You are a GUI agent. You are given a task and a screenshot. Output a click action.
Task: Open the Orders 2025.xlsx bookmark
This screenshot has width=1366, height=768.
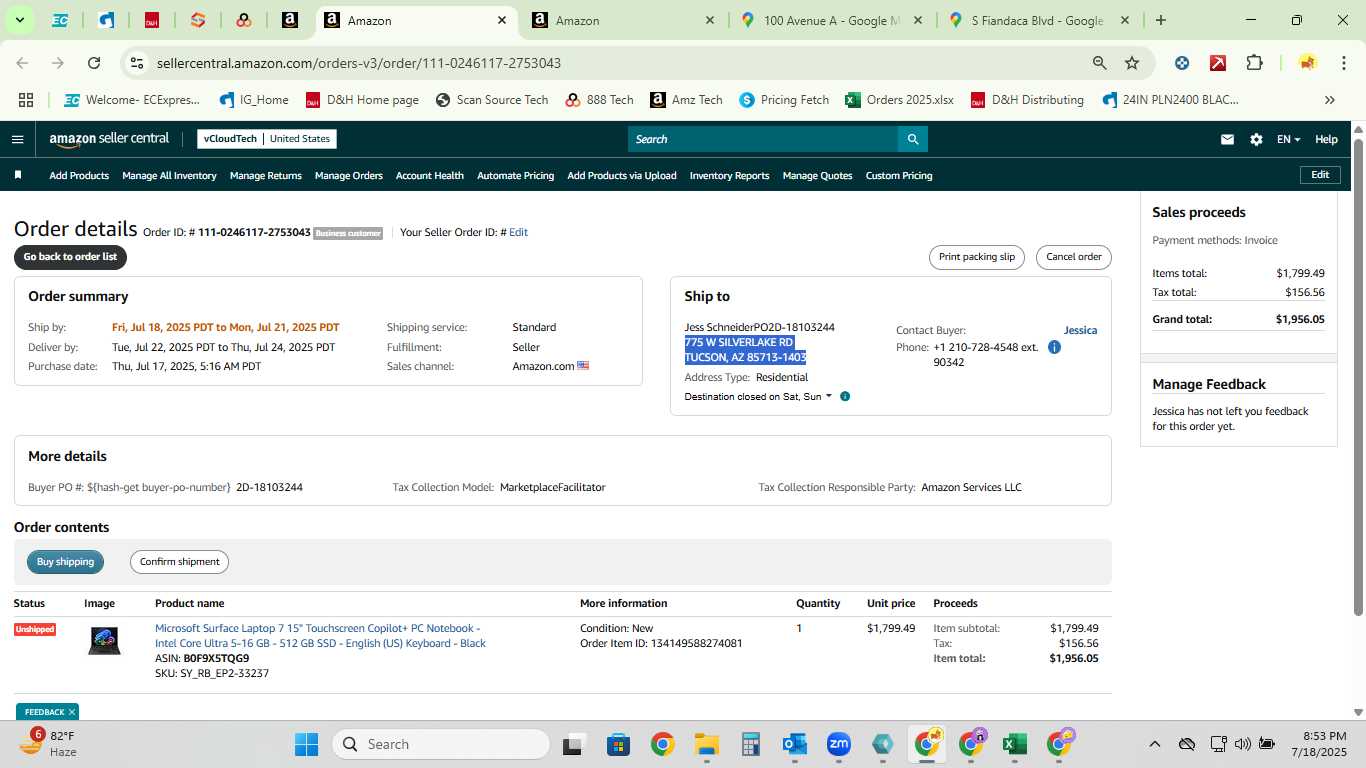pyautogui.click(x=899, y=100)
